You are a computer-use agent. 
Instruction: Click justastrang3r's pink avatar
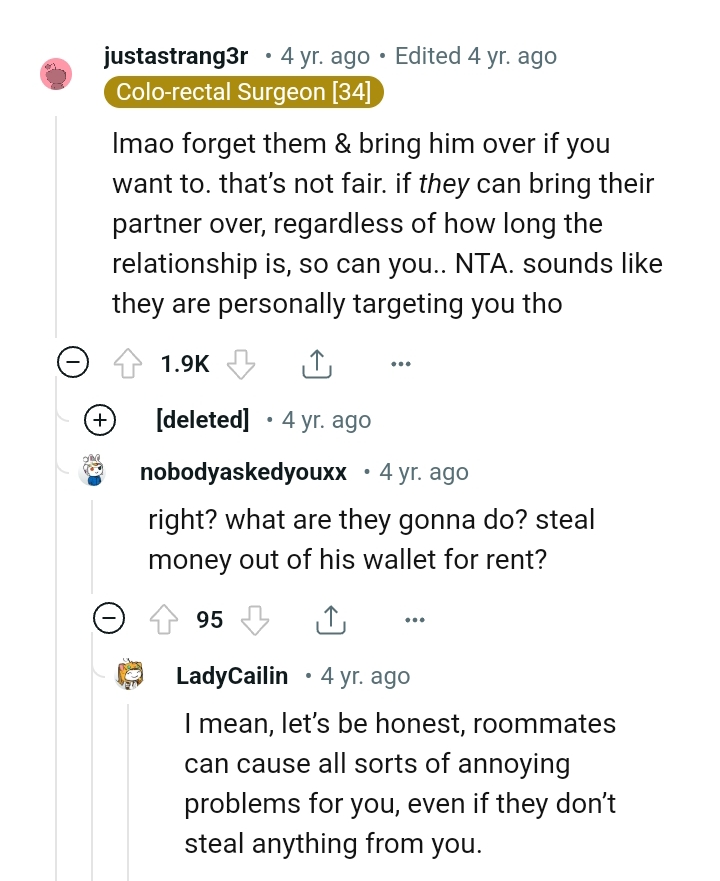[x=57, y=75]
